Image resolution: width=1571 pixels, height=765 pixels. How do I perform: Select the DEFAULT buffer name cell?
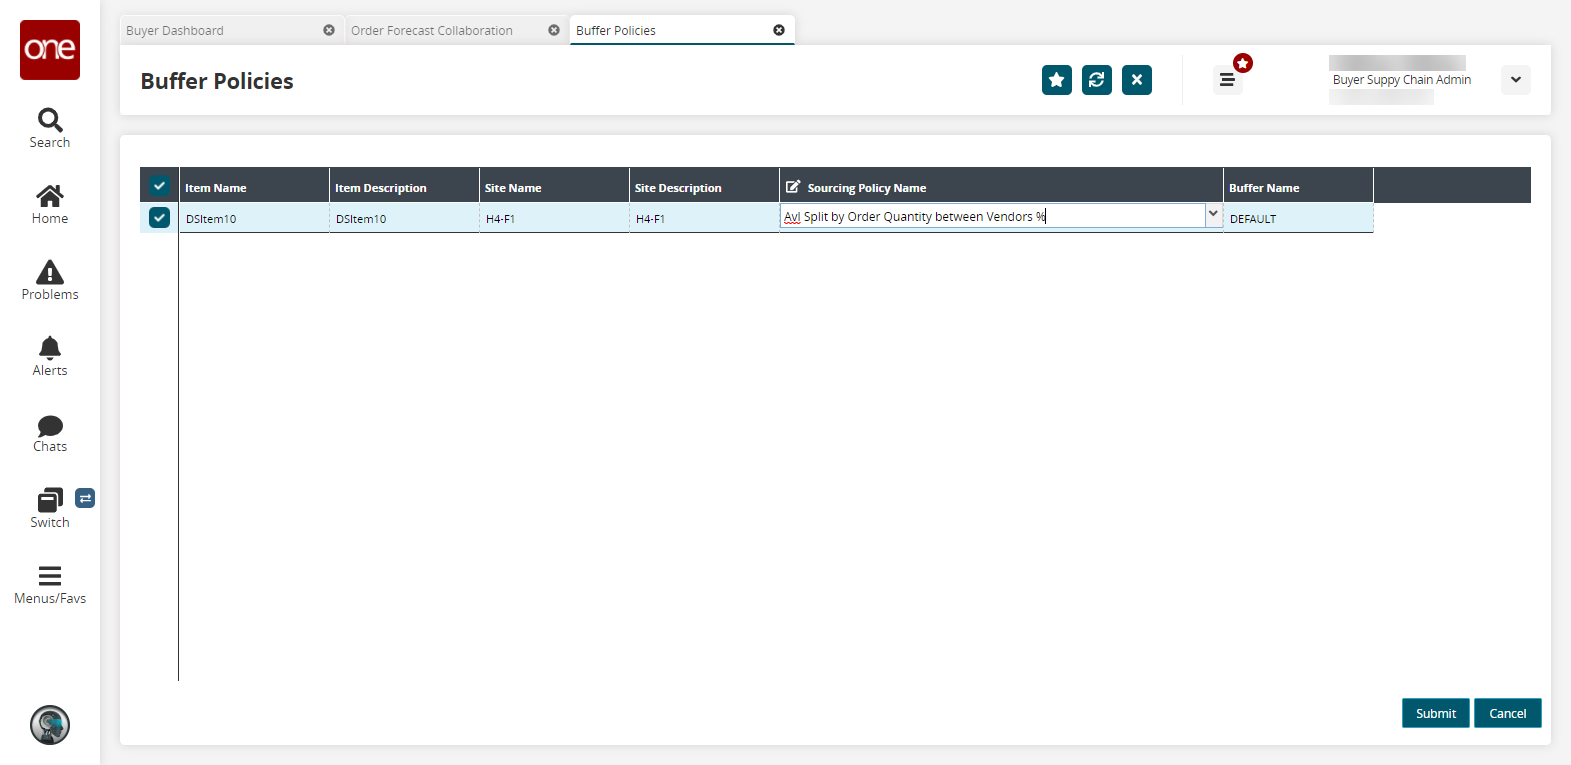click(x=1298, y=218)
